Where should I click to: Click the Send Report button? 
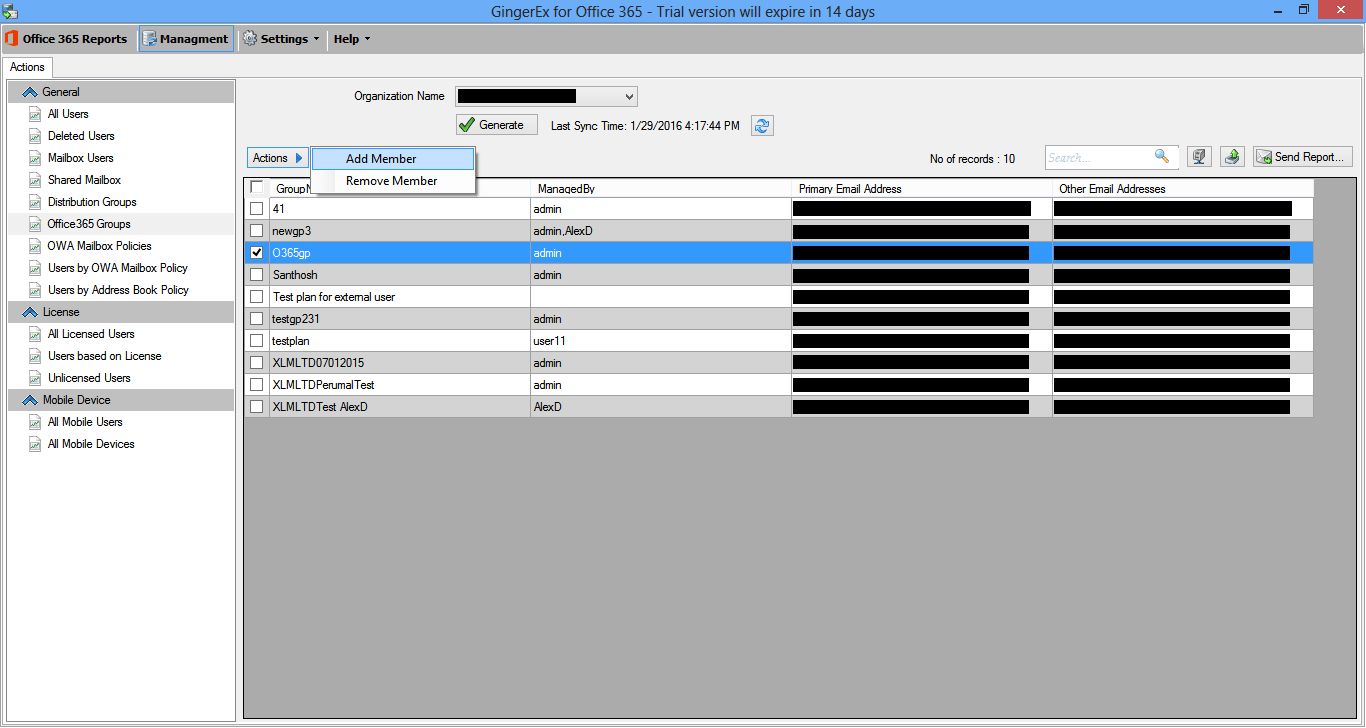pyautogui.click(x=1303, y=157)
